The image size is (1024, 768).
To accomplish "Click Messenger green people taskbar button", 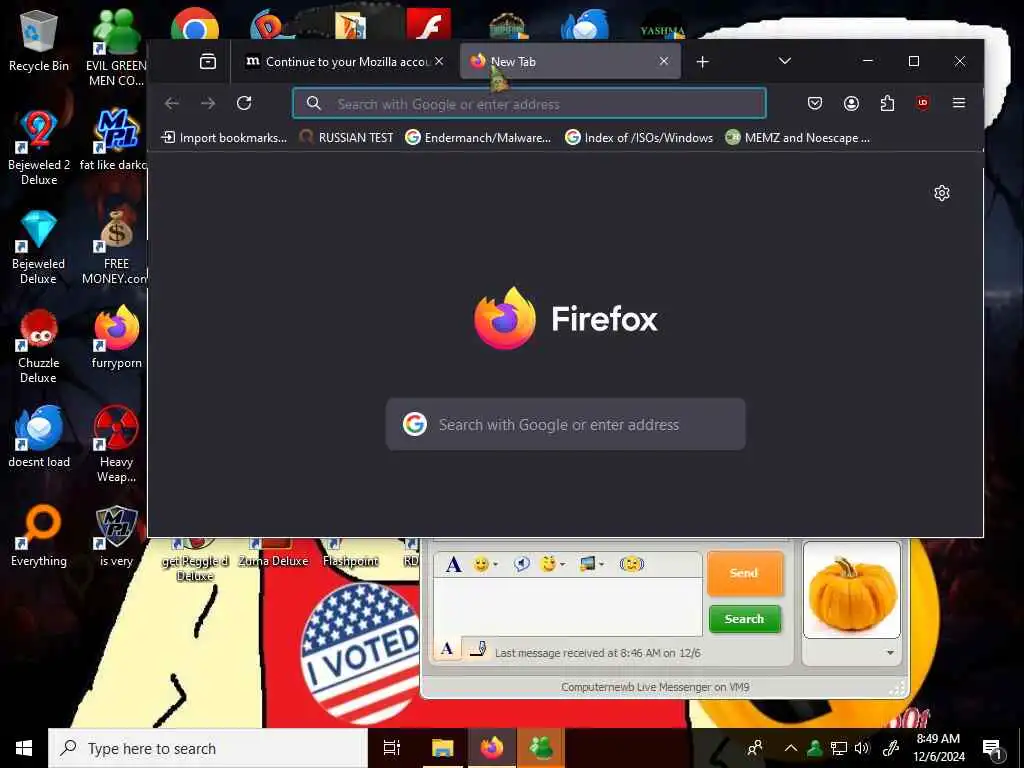I will click(x=541, y=748).
